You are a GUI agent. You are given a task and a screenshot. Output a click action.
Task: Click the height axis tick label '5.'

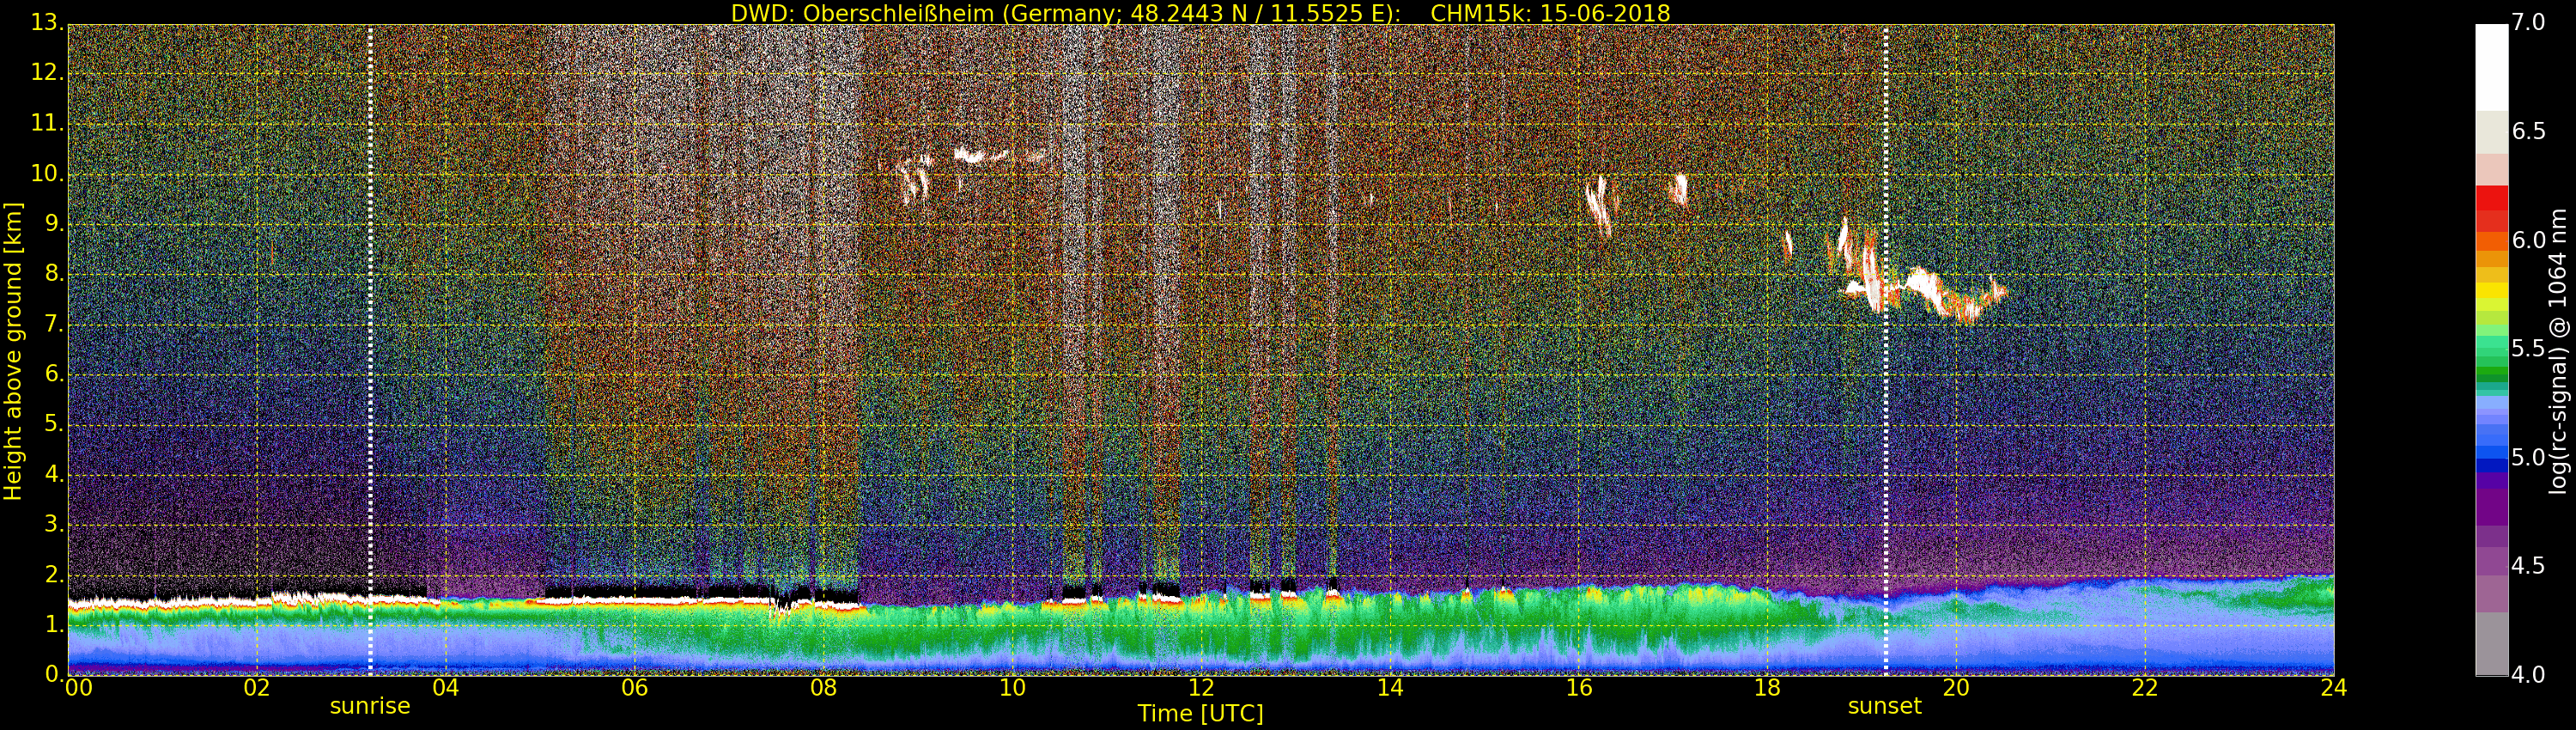(x=54, y=424)
